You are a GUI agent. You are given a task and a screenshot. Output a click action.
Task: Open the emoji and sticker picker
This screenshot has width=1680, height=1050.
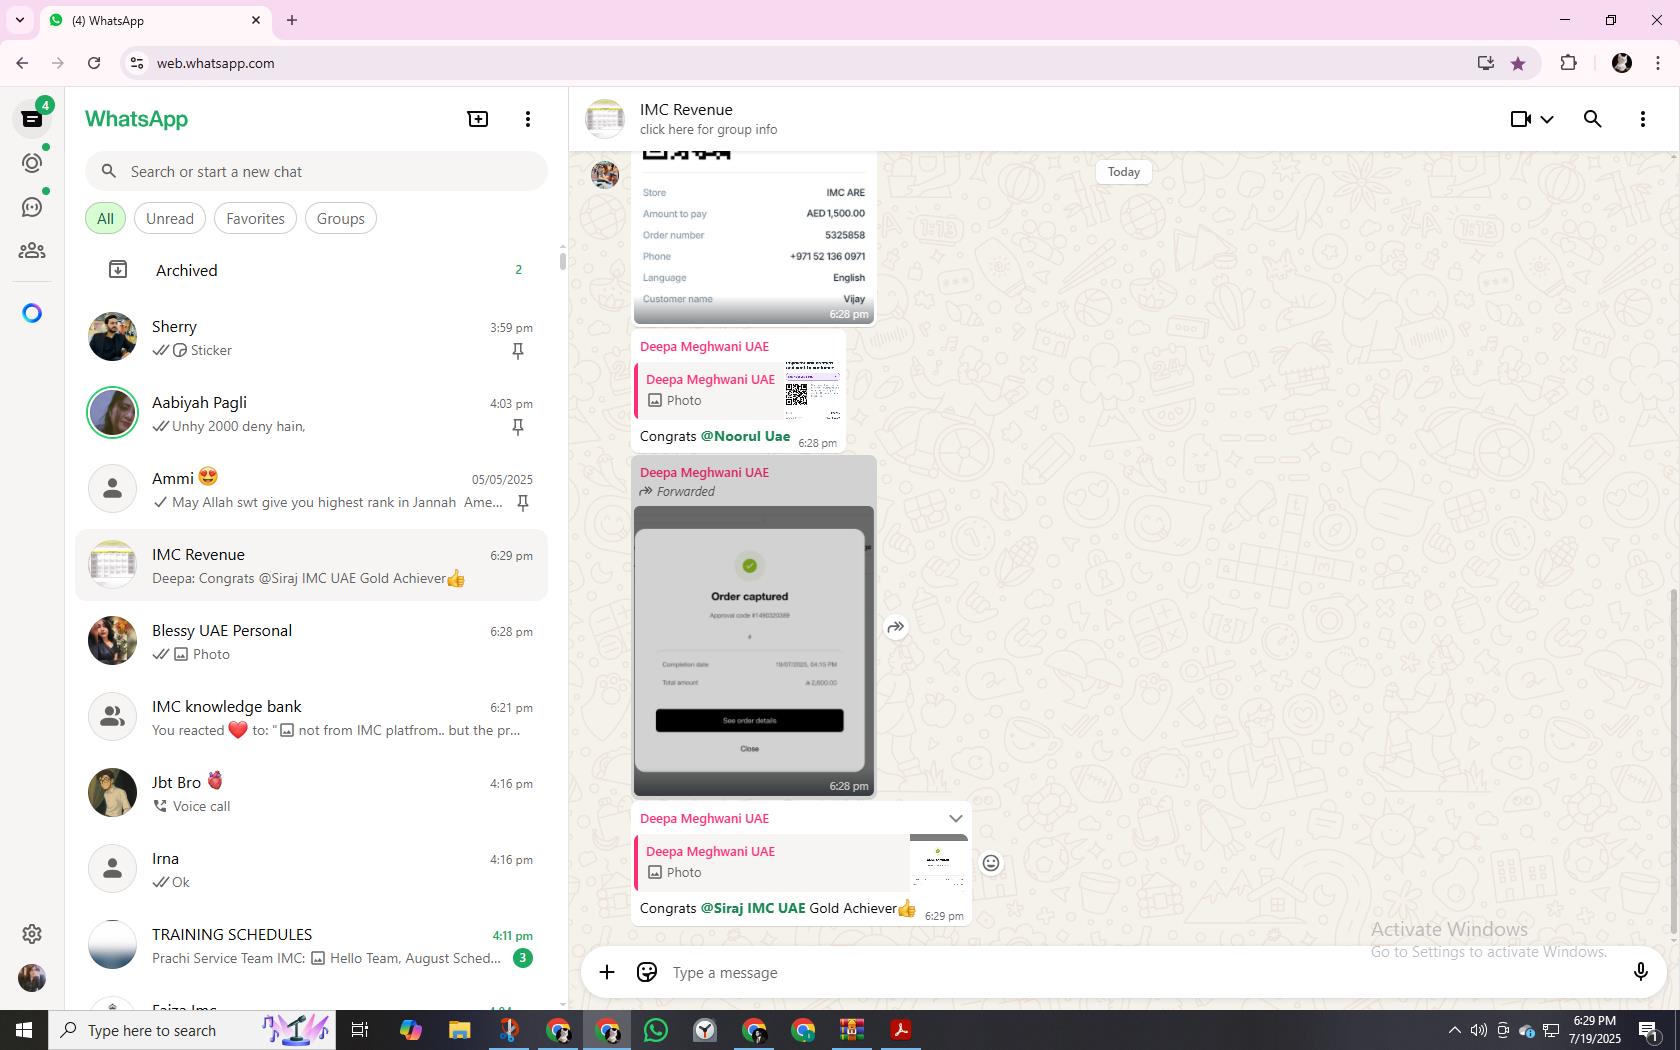pos(647,972)
